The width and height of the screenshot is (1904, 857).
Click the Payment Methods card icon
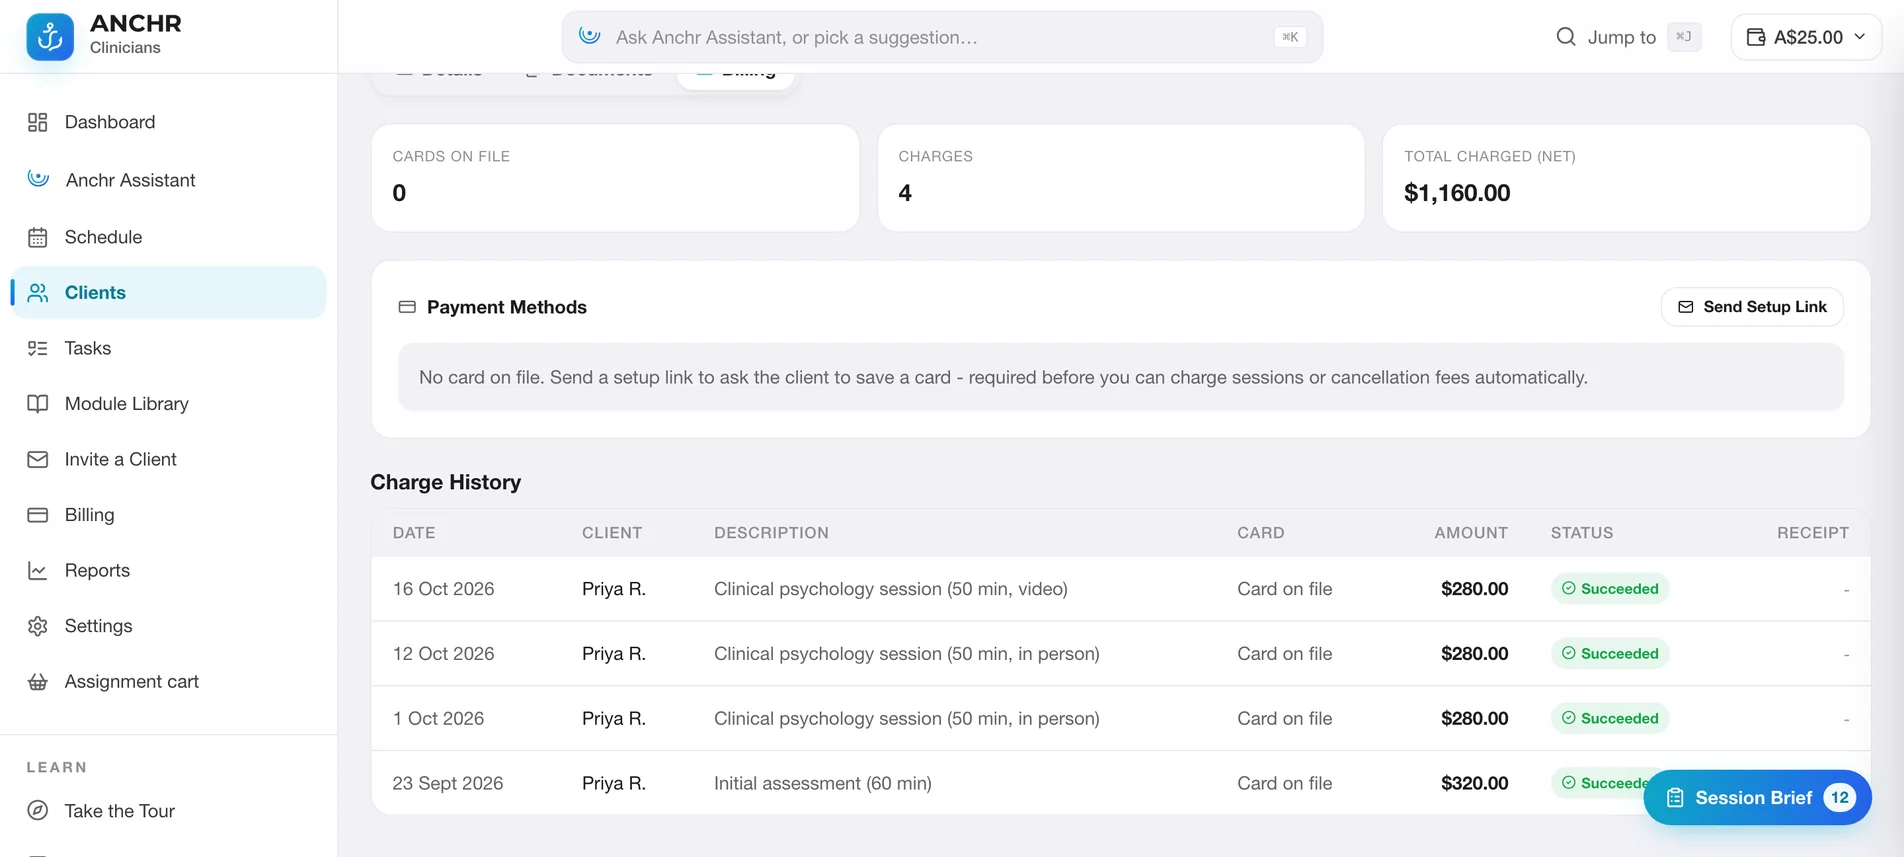click(407, 307)
